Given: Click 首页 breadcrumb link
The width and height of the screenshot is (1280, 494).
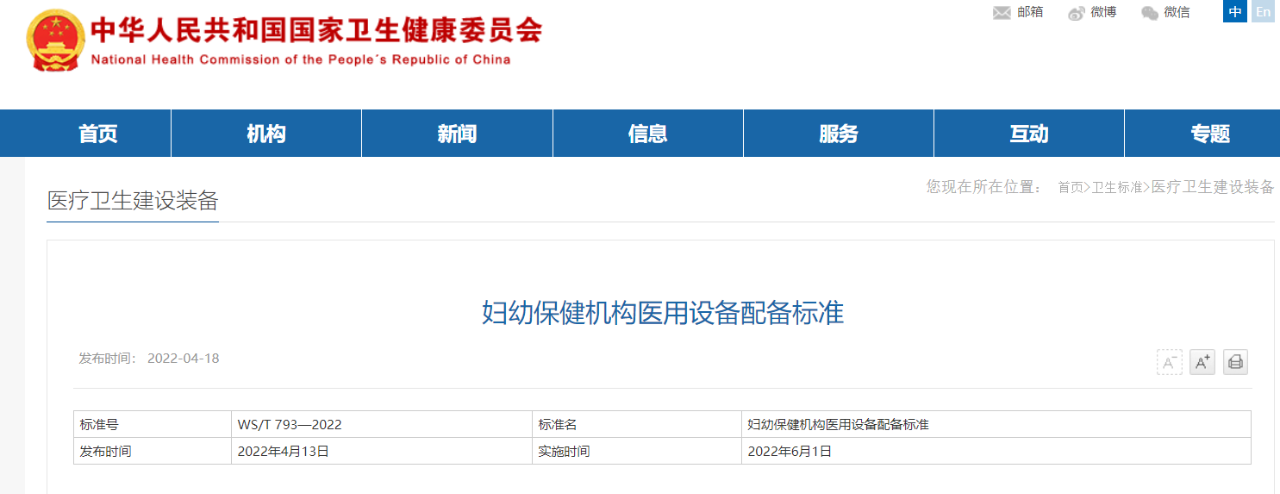Looking at the screenshot, I should pos(1070,188).
